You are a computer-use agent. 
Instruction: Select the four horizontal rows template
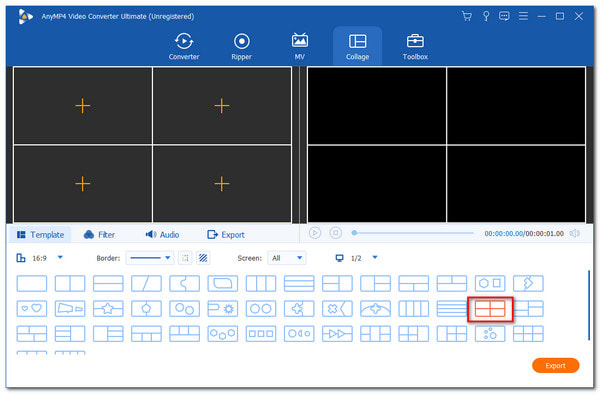[452, 309]
